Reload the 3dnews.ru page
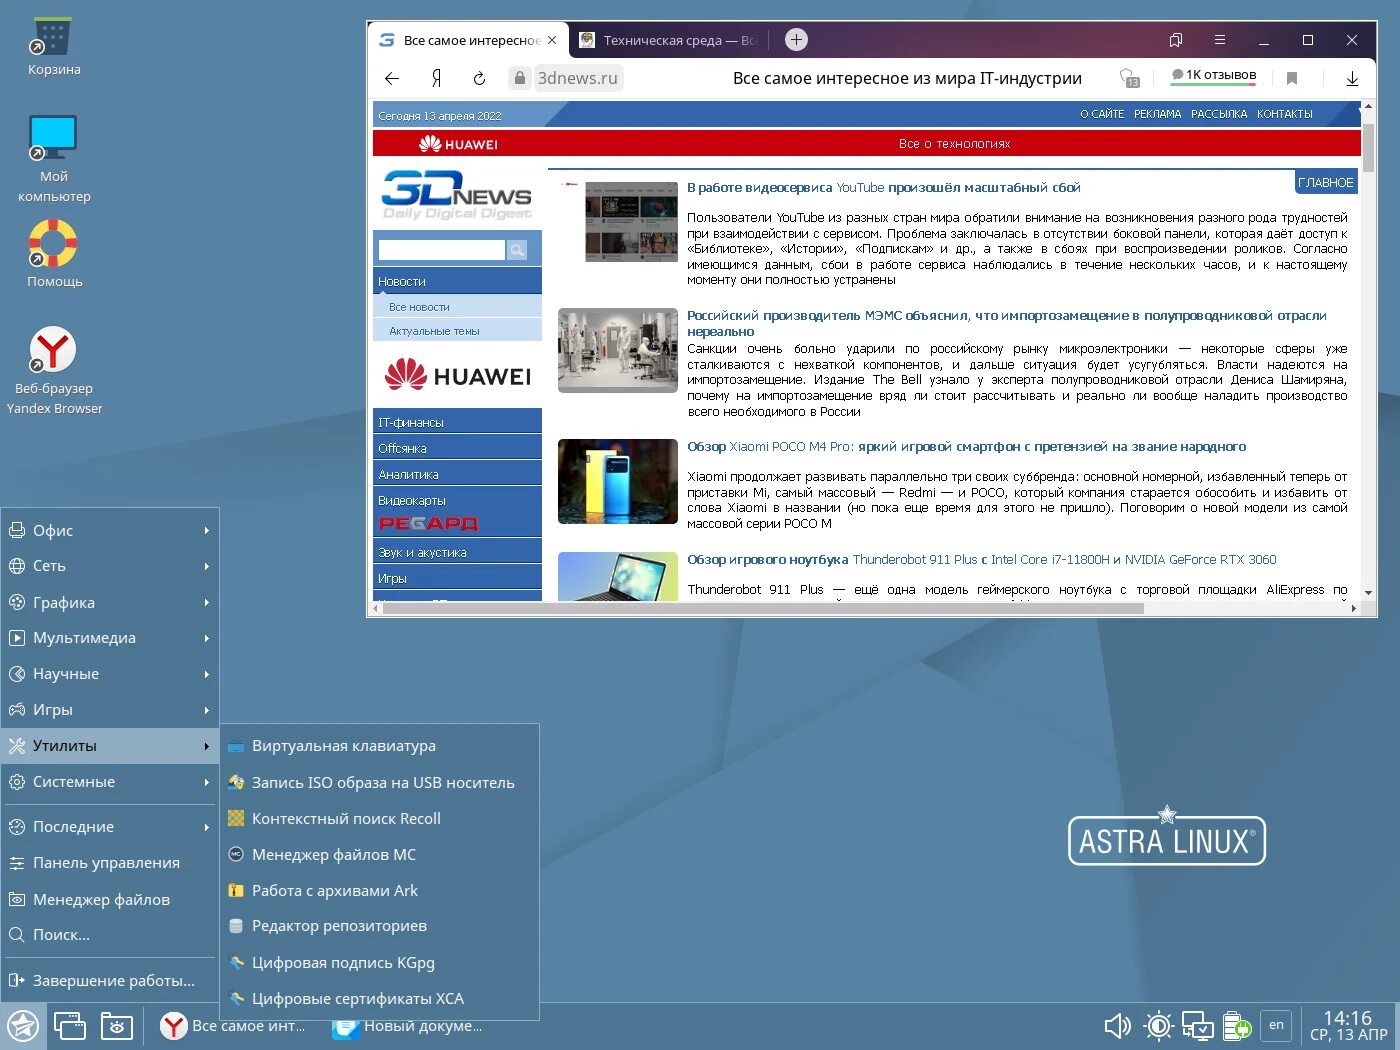The height and width of the screenshot is (1050, 1400). [x=479, y=78]
